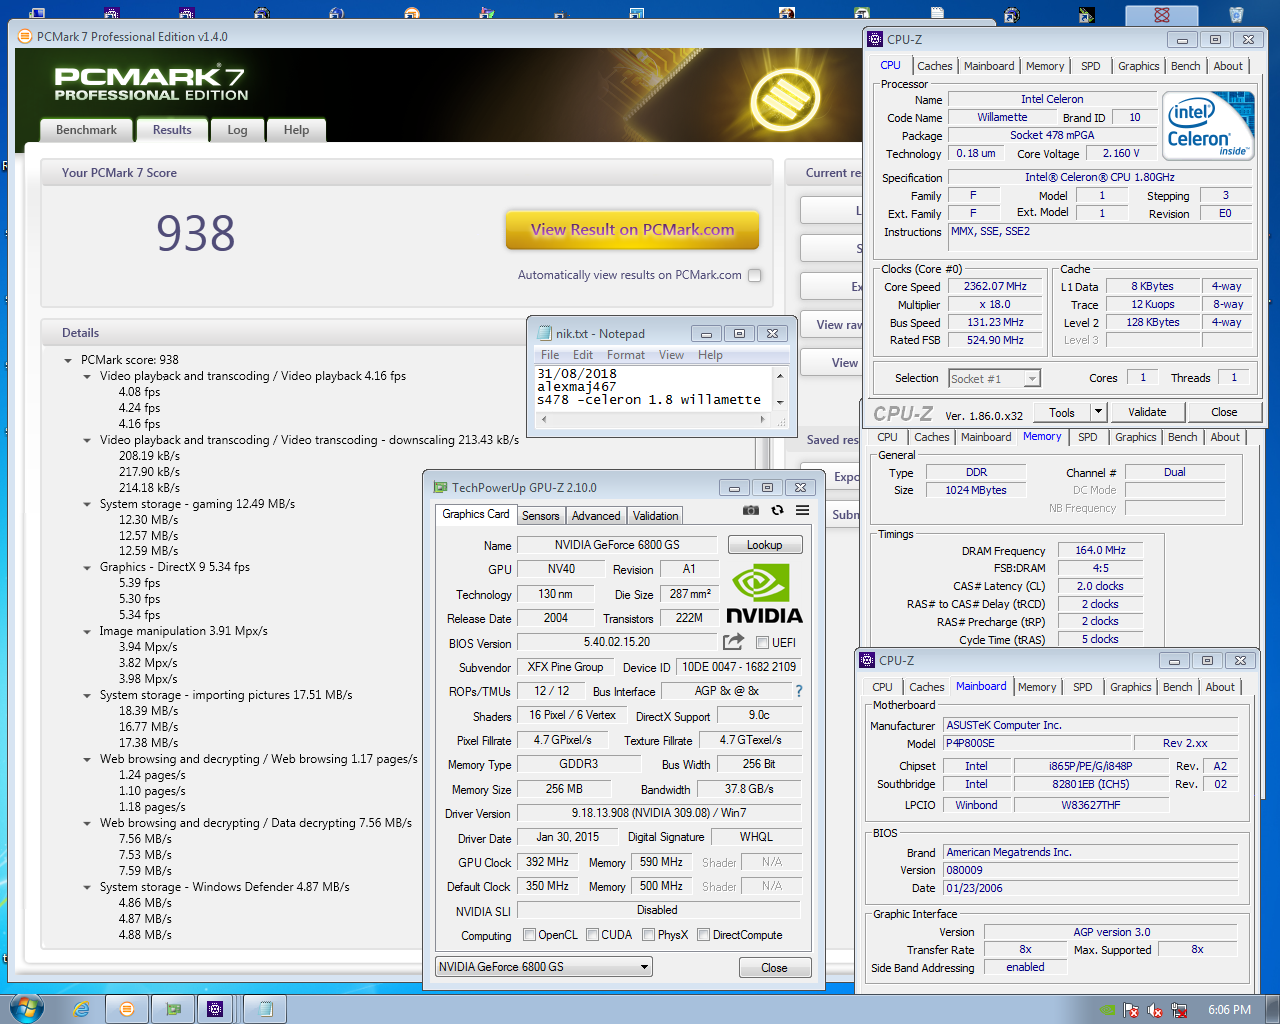Toggle the PhysX checkbox
The image size is (1280, 1024).
pos(649,935)
